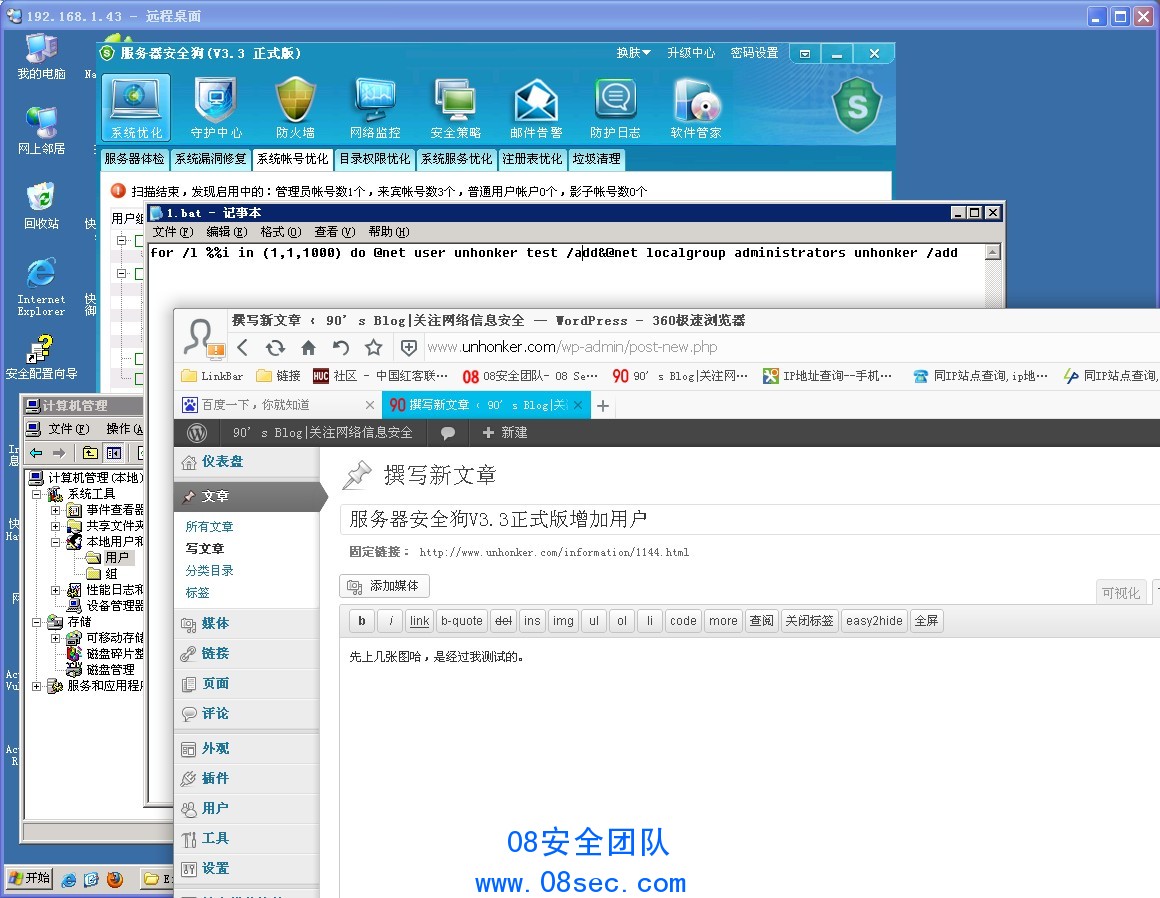Collapse the 系统工具 tree node
1160x898 pixels.
(x=36, y=493)
